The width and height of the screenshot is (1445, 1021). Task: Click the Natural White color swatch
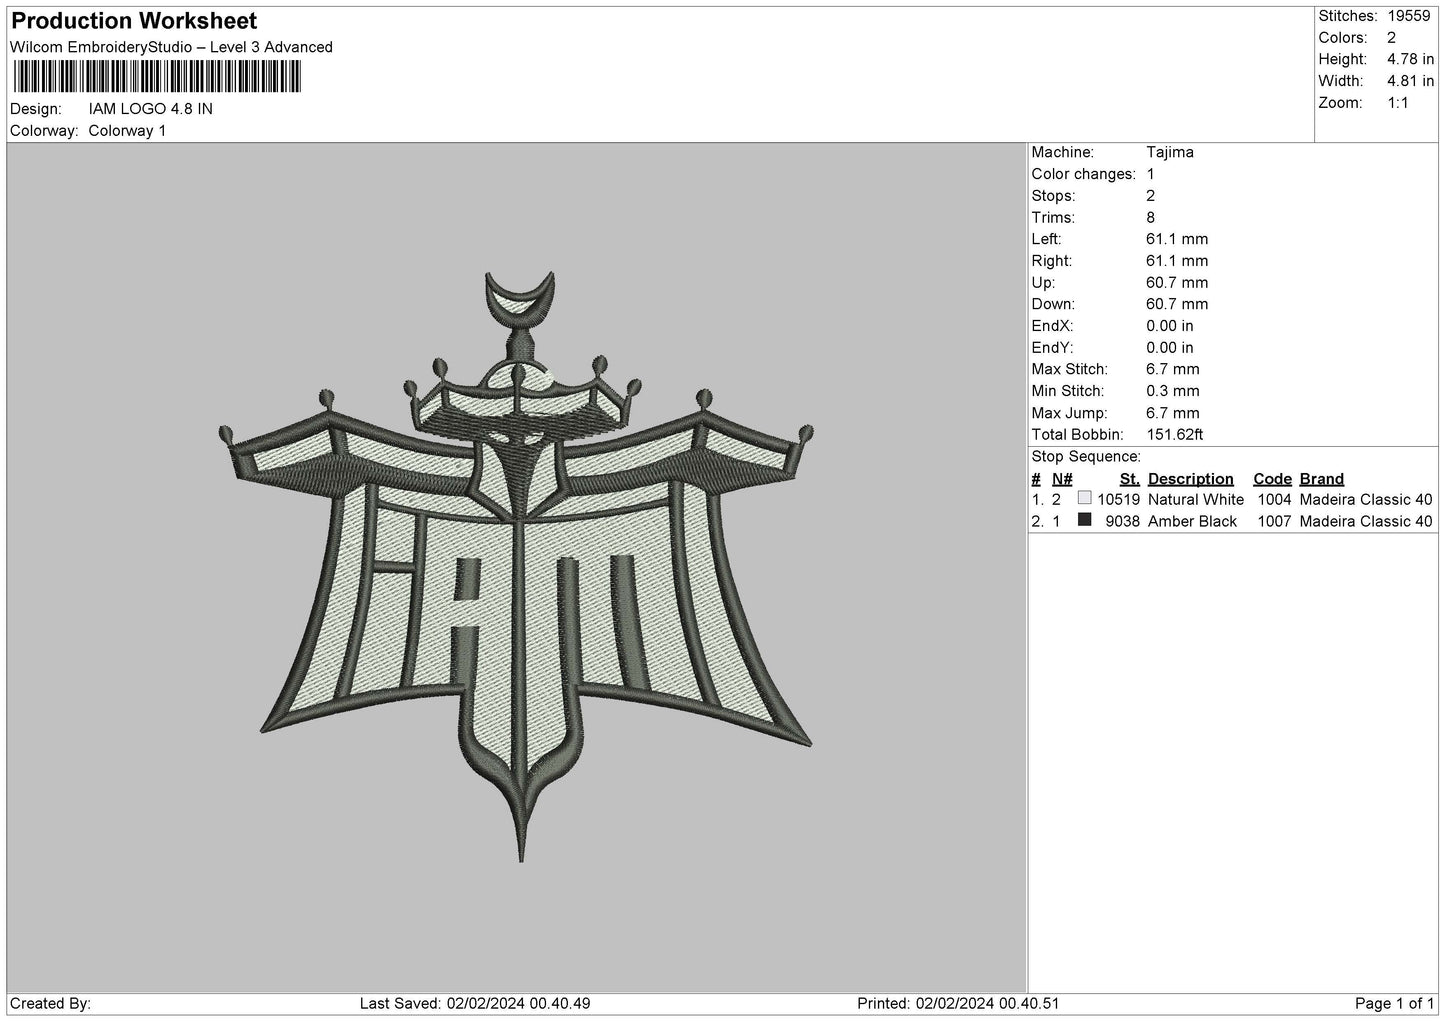pos(1085,498)
